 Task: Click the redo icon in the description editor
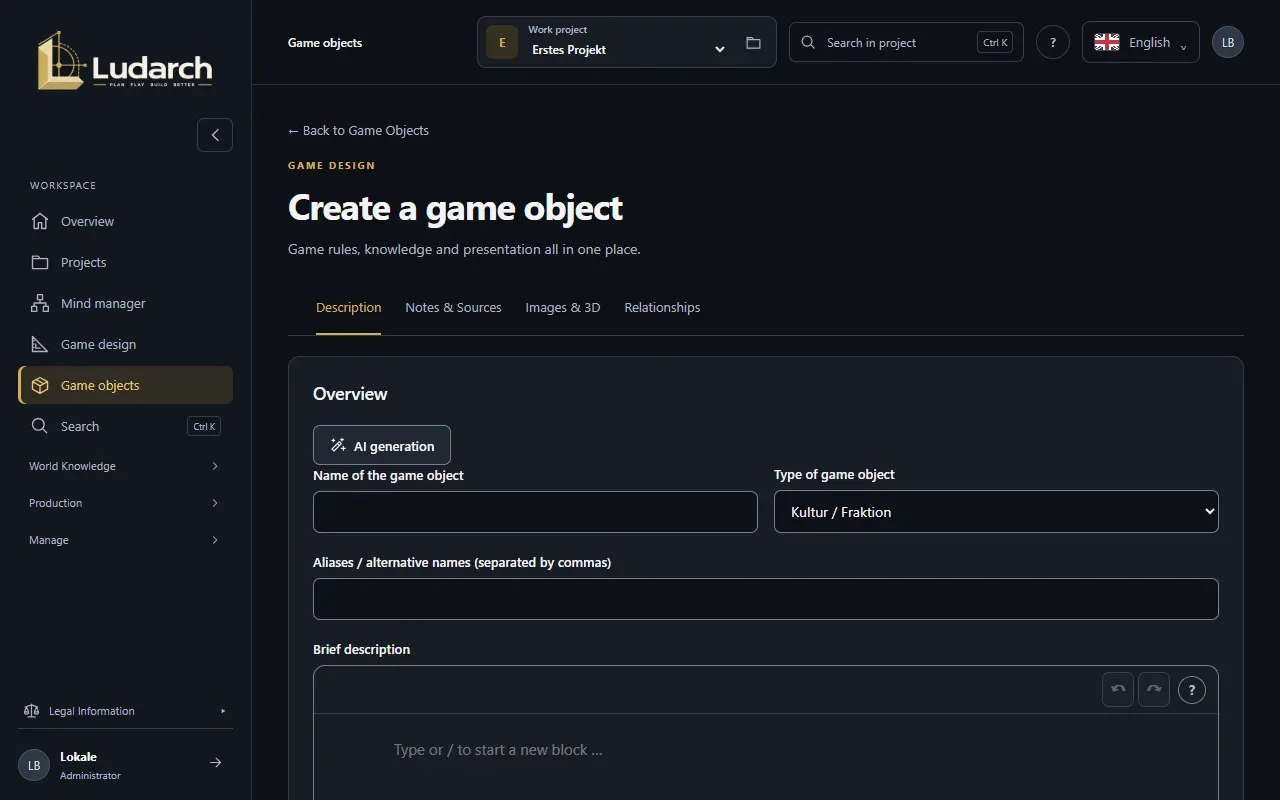pos(1154,689)
